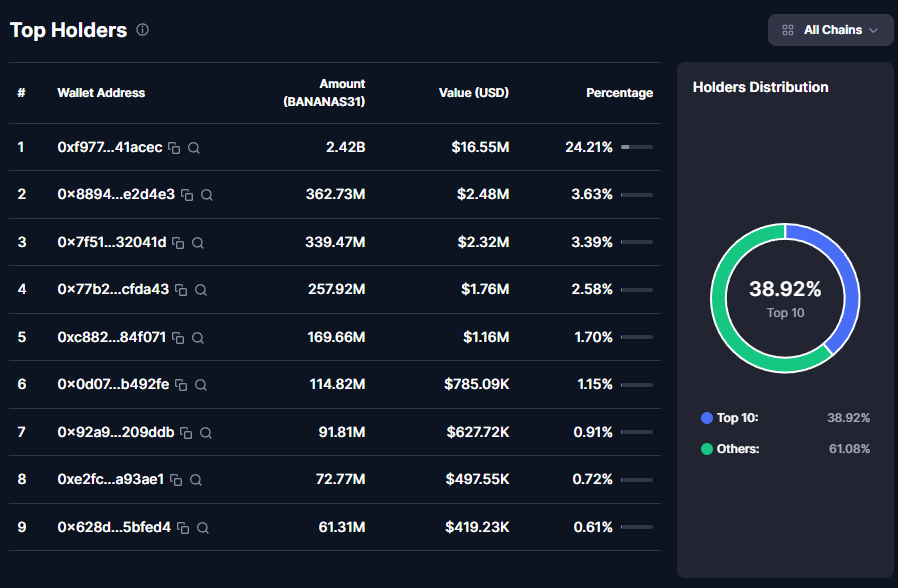
Task: Toggle Others legend item in chart
Action: 737,449
